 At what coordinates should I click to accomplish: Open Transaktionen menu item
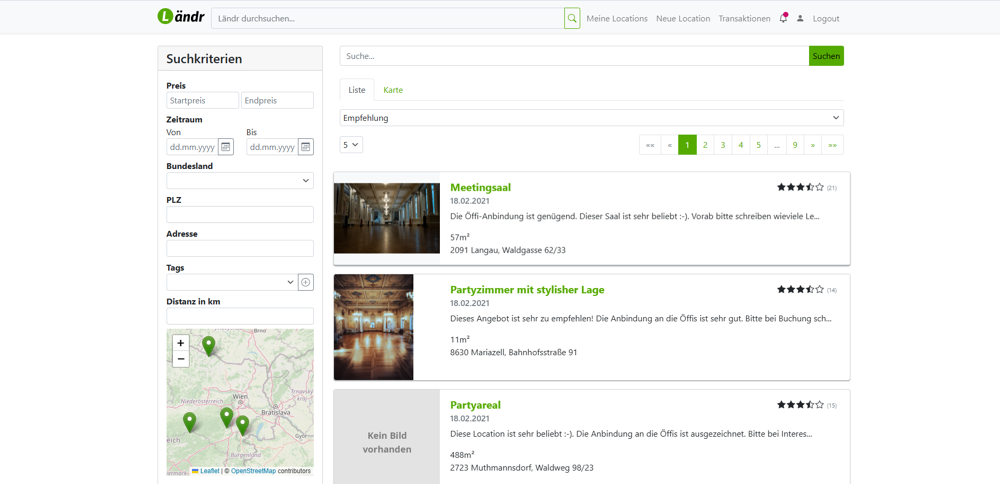point(744,18)
